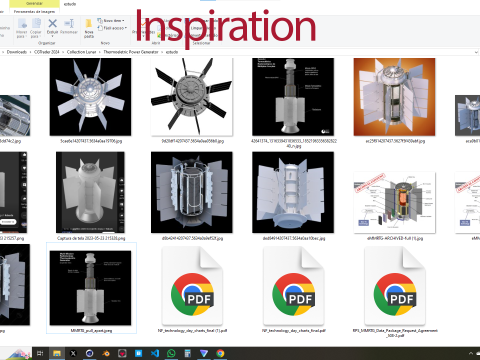Go to Downloads in the address path
This screenshot has height=360, width=480.
point(17,52)
